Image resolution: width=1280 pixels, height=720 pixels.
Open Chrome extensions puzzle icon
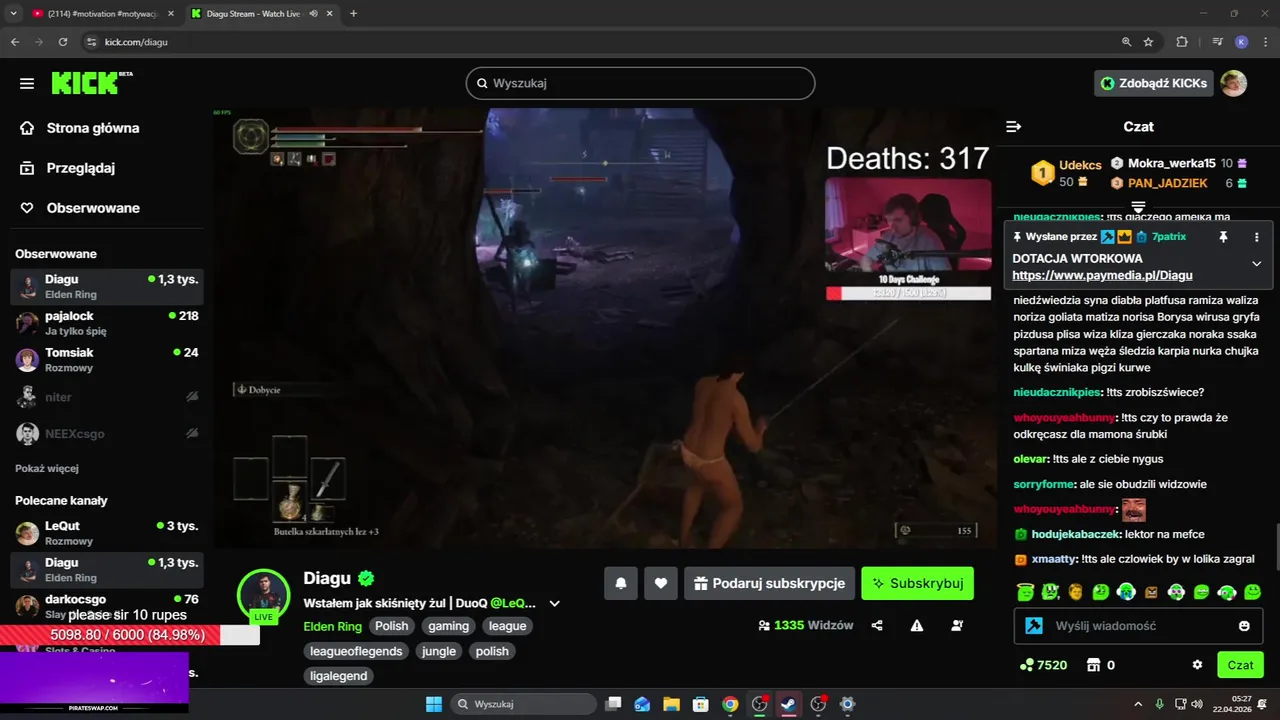[x=1182, y=42]
